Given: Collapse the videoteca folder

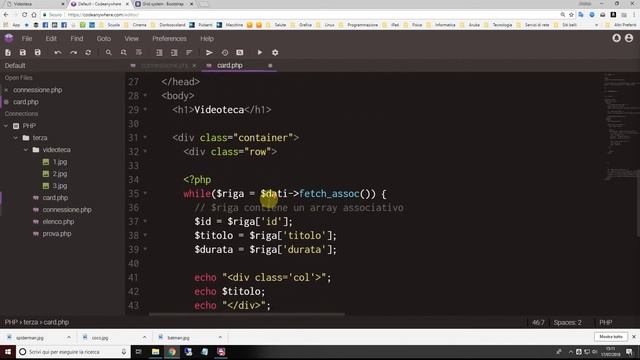Looking at the screenshot, I should click(26, 150).
